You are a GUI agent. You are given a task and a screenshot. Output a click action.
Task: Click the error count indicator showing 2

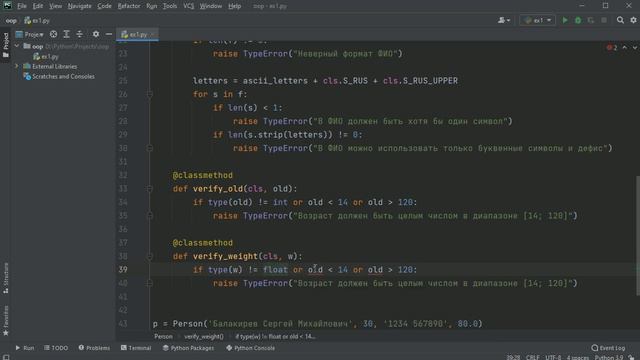pos(612,48)
